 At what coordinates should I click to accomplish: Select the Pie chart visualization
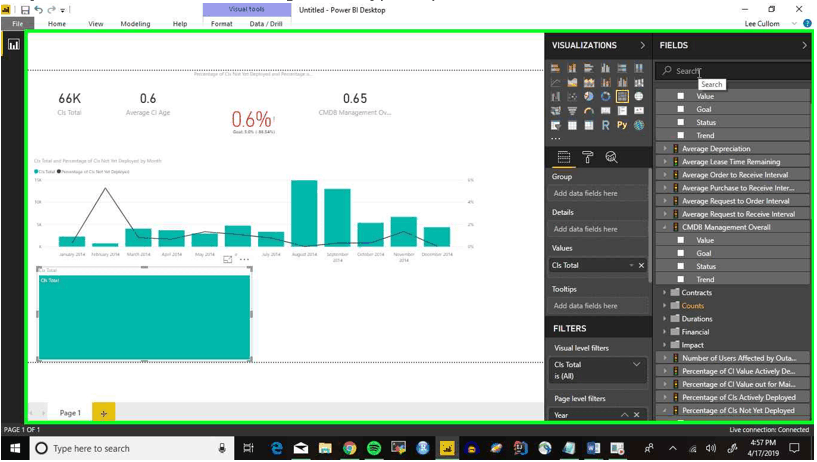pyautogui.click(x=589, y=96)
